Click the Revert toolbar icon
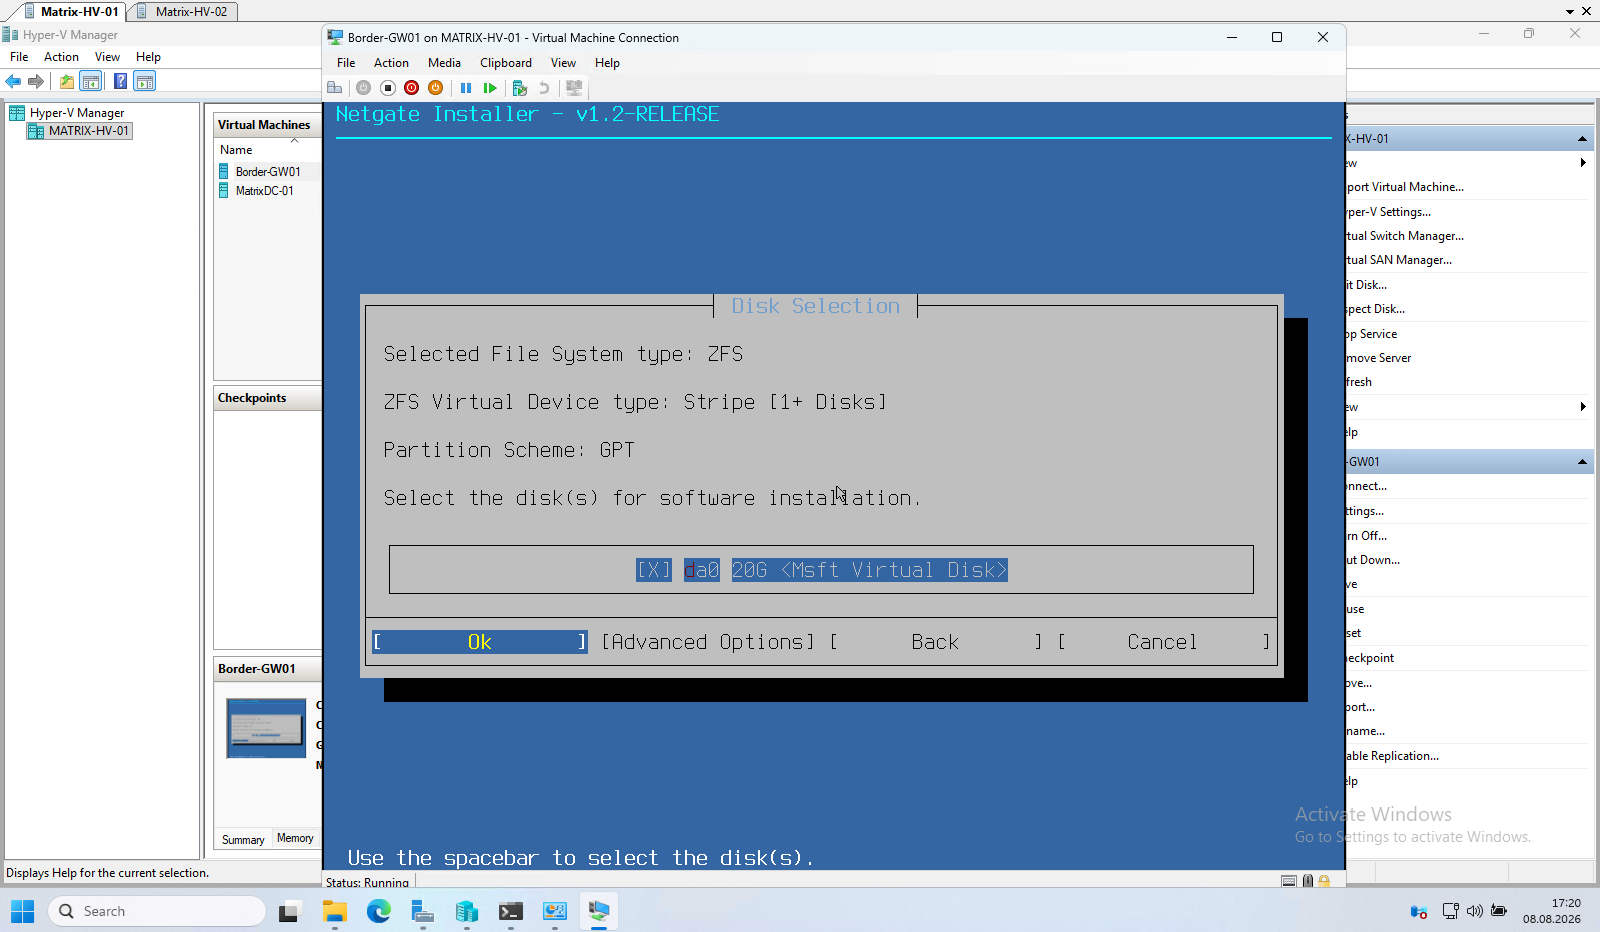The image size is (1600, 932). 544,88
